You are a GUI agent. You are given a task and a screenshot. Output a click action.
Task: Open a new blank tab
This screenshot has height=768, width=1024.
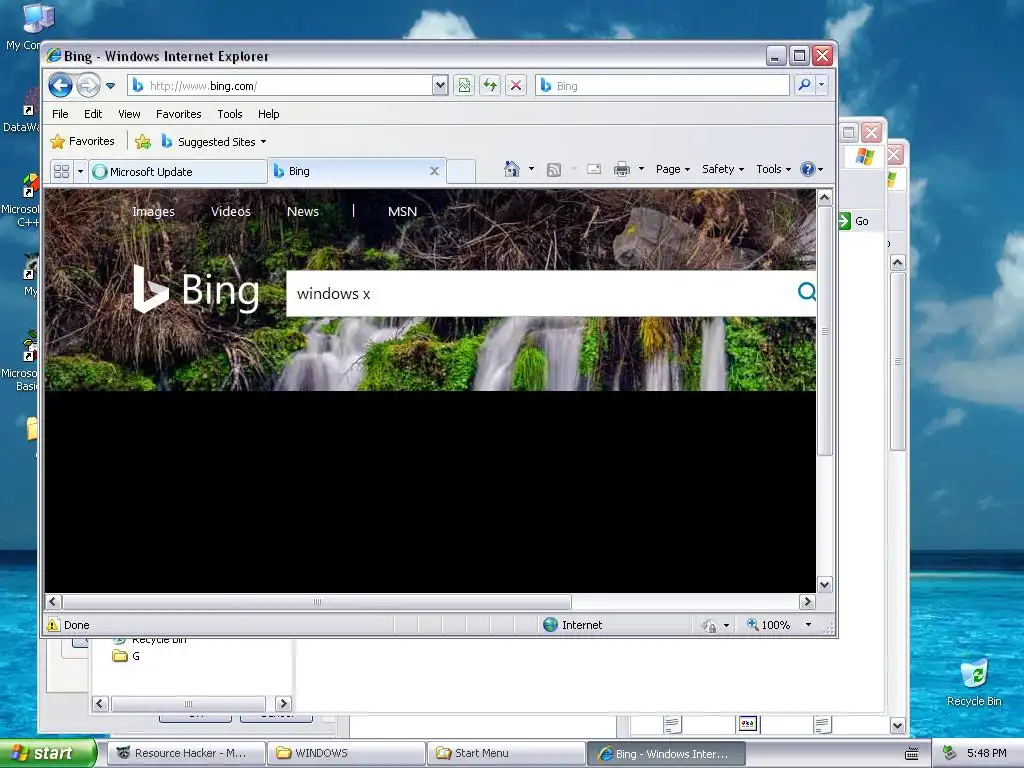461,171
